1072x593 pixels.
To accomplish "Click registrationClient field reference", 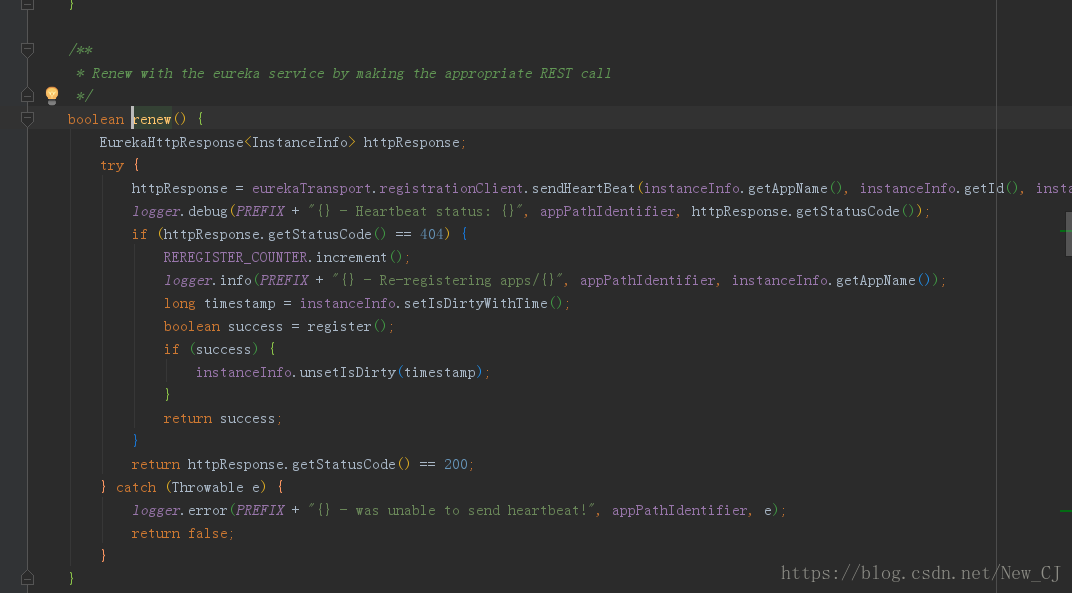I will 451,188.
